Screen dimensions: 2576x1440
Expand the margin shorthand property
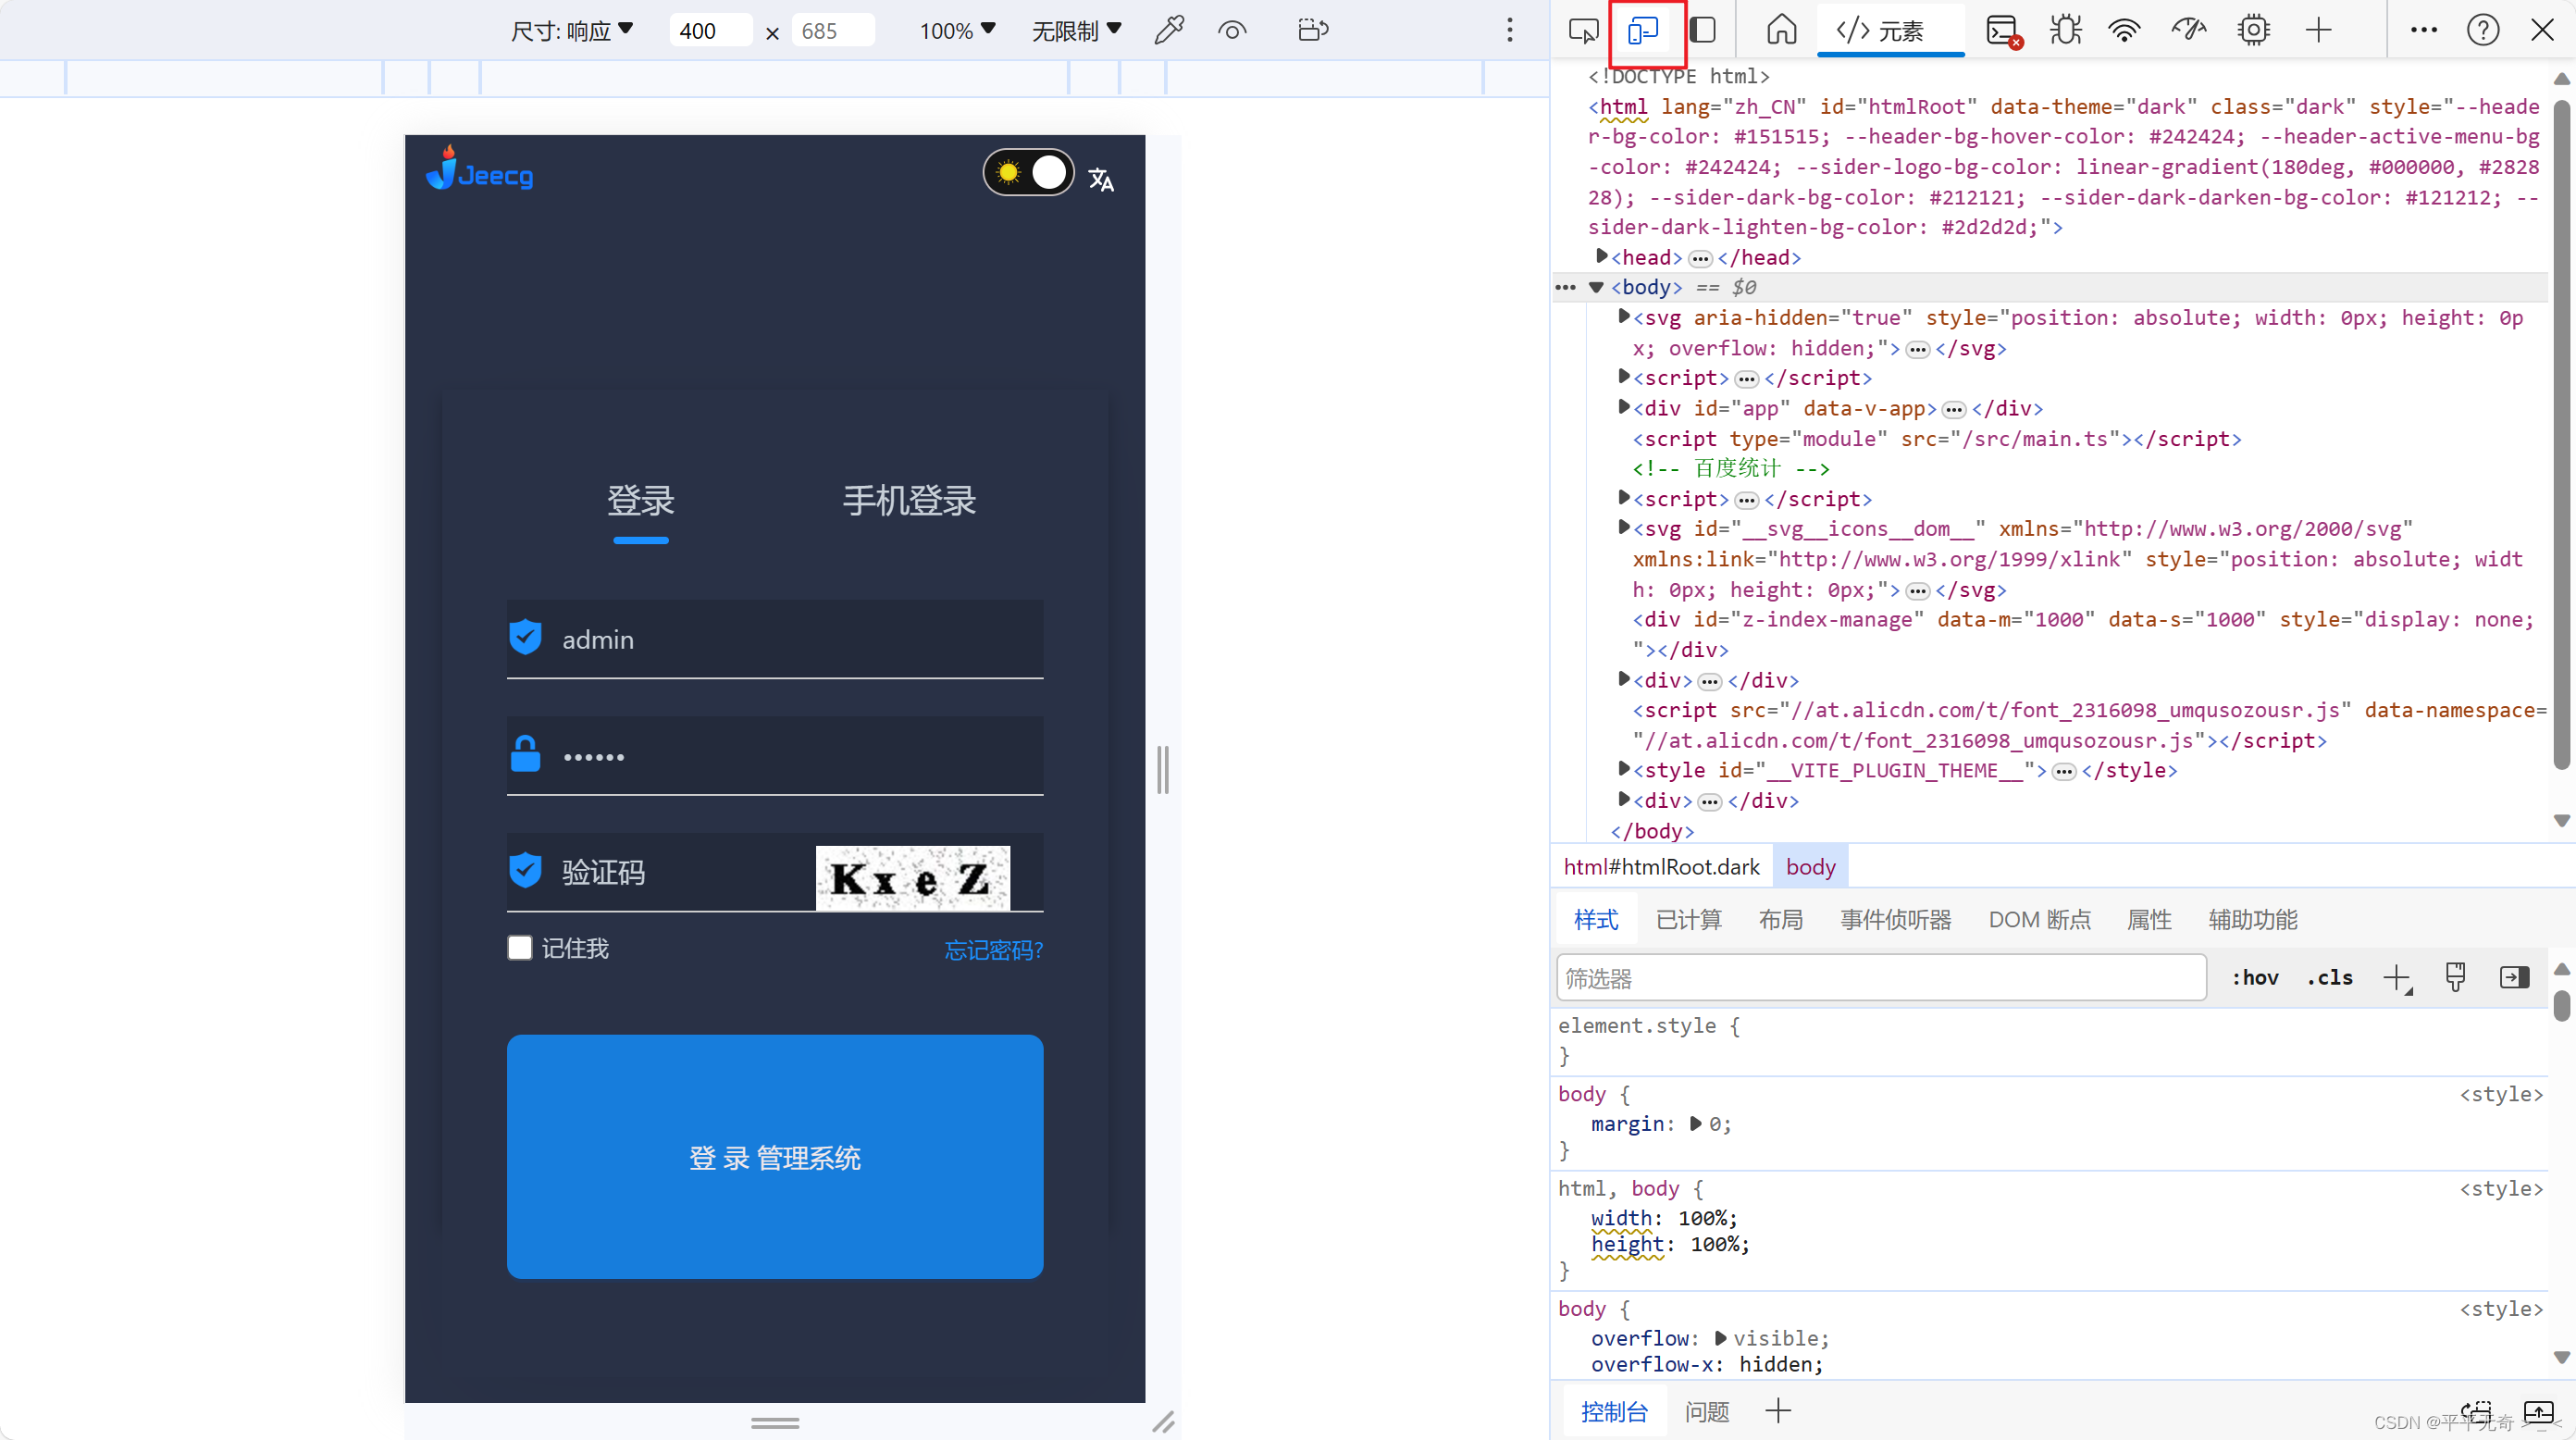(x=1695, y=1123)
